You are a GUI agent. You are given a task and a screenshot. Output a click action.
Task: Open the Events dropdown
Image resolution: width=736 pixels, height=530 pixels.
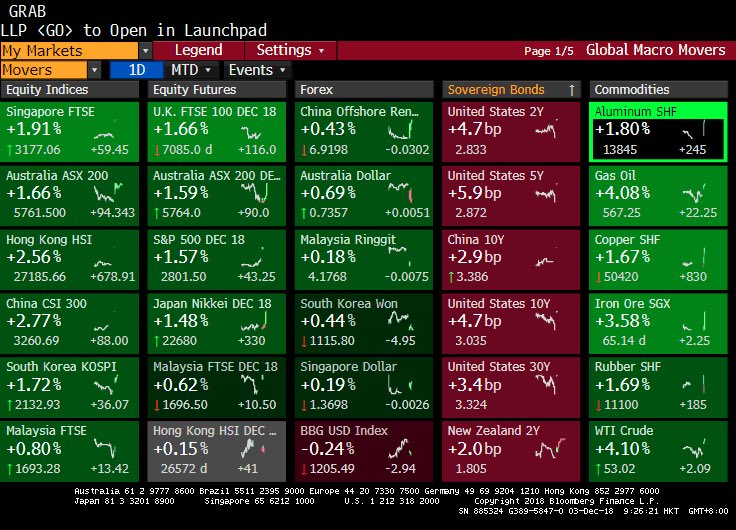[257, 70]
